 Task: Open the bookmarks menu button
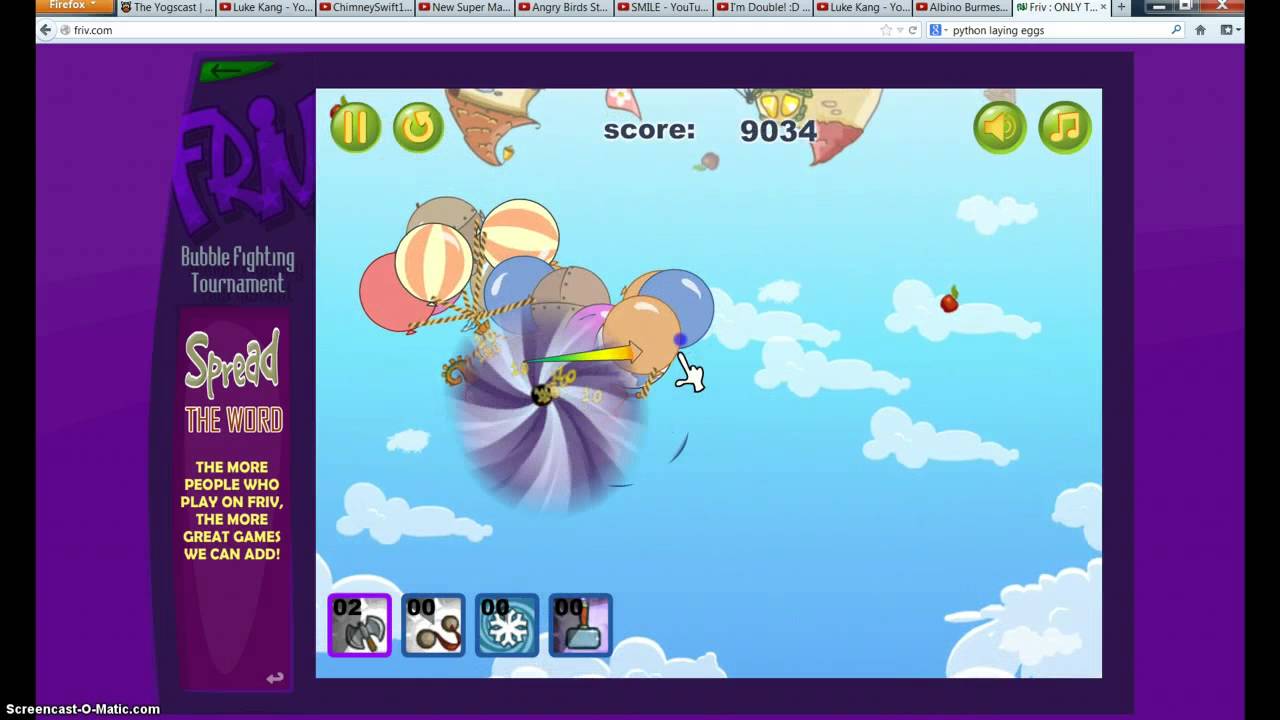[x=1230, y=30]
